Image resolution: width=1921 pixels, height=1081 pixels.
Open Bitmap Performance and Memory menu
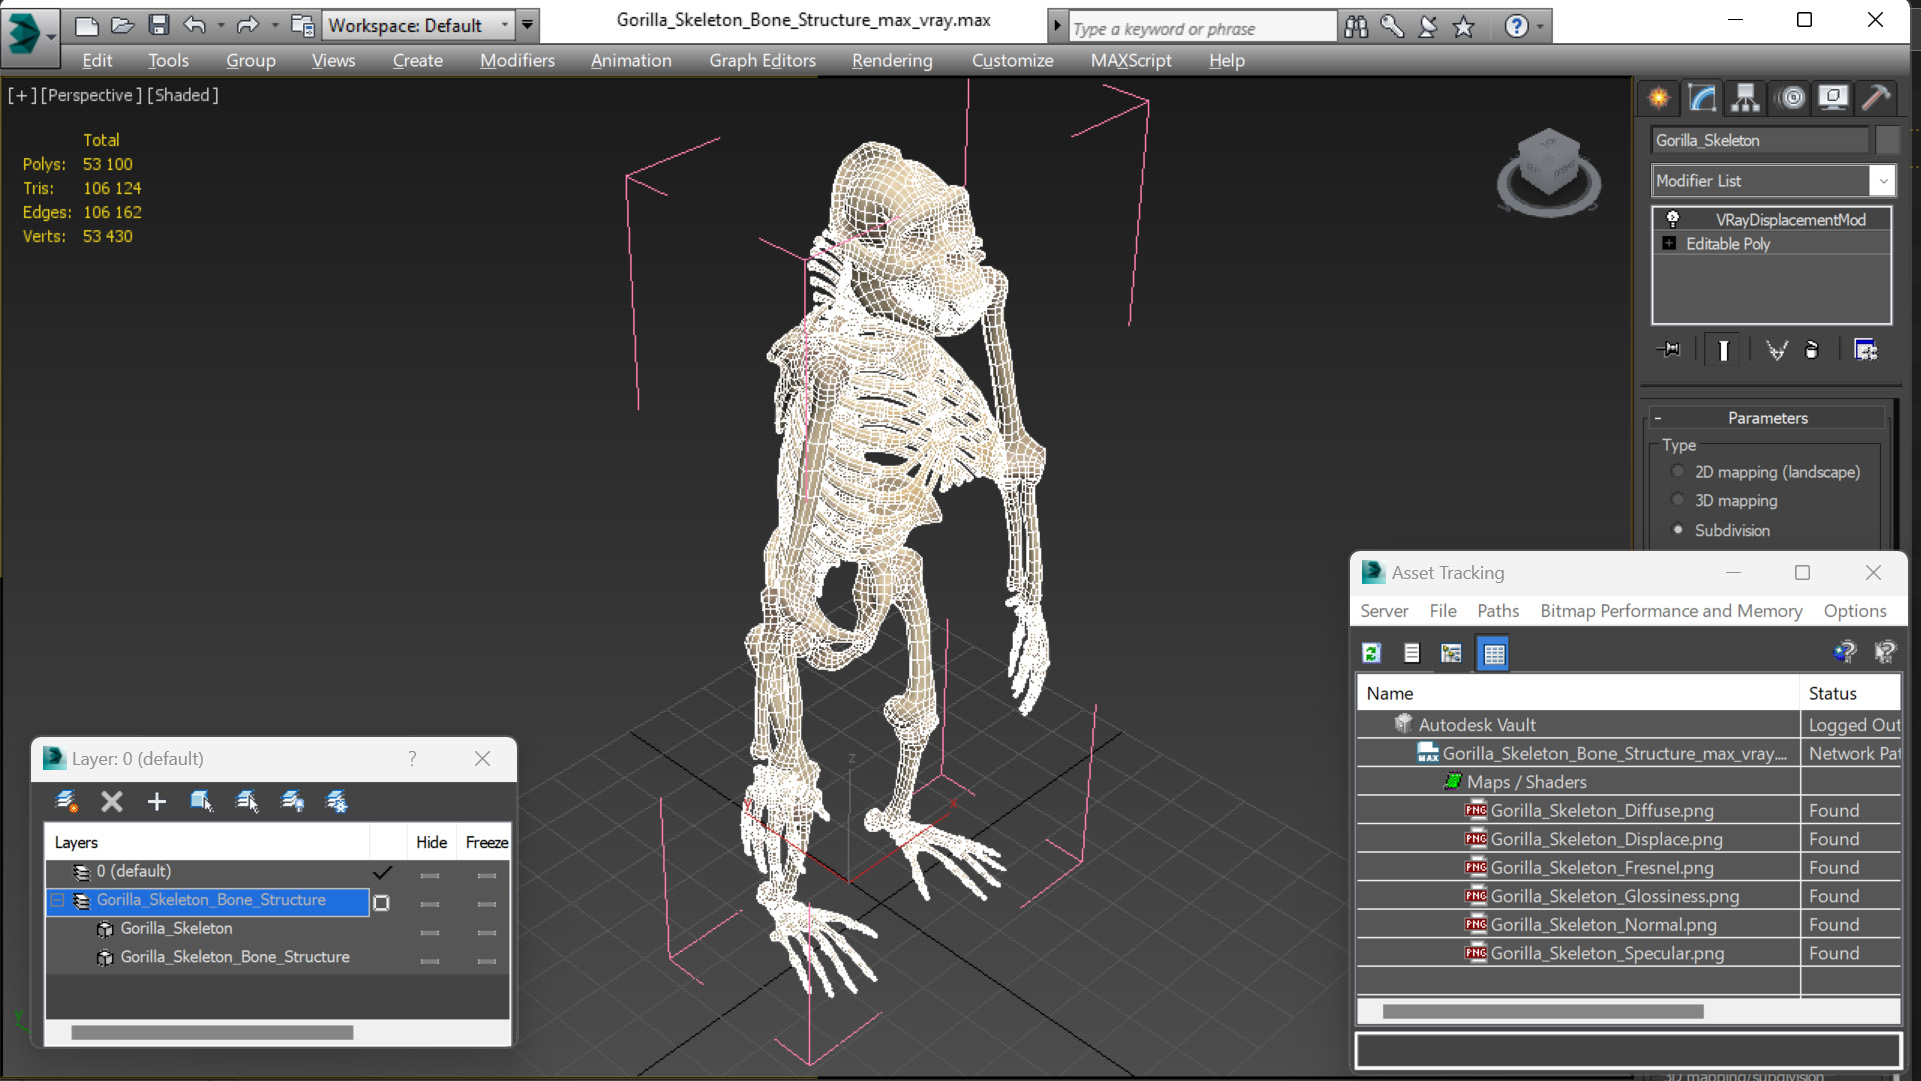[x=1671, y=611]
